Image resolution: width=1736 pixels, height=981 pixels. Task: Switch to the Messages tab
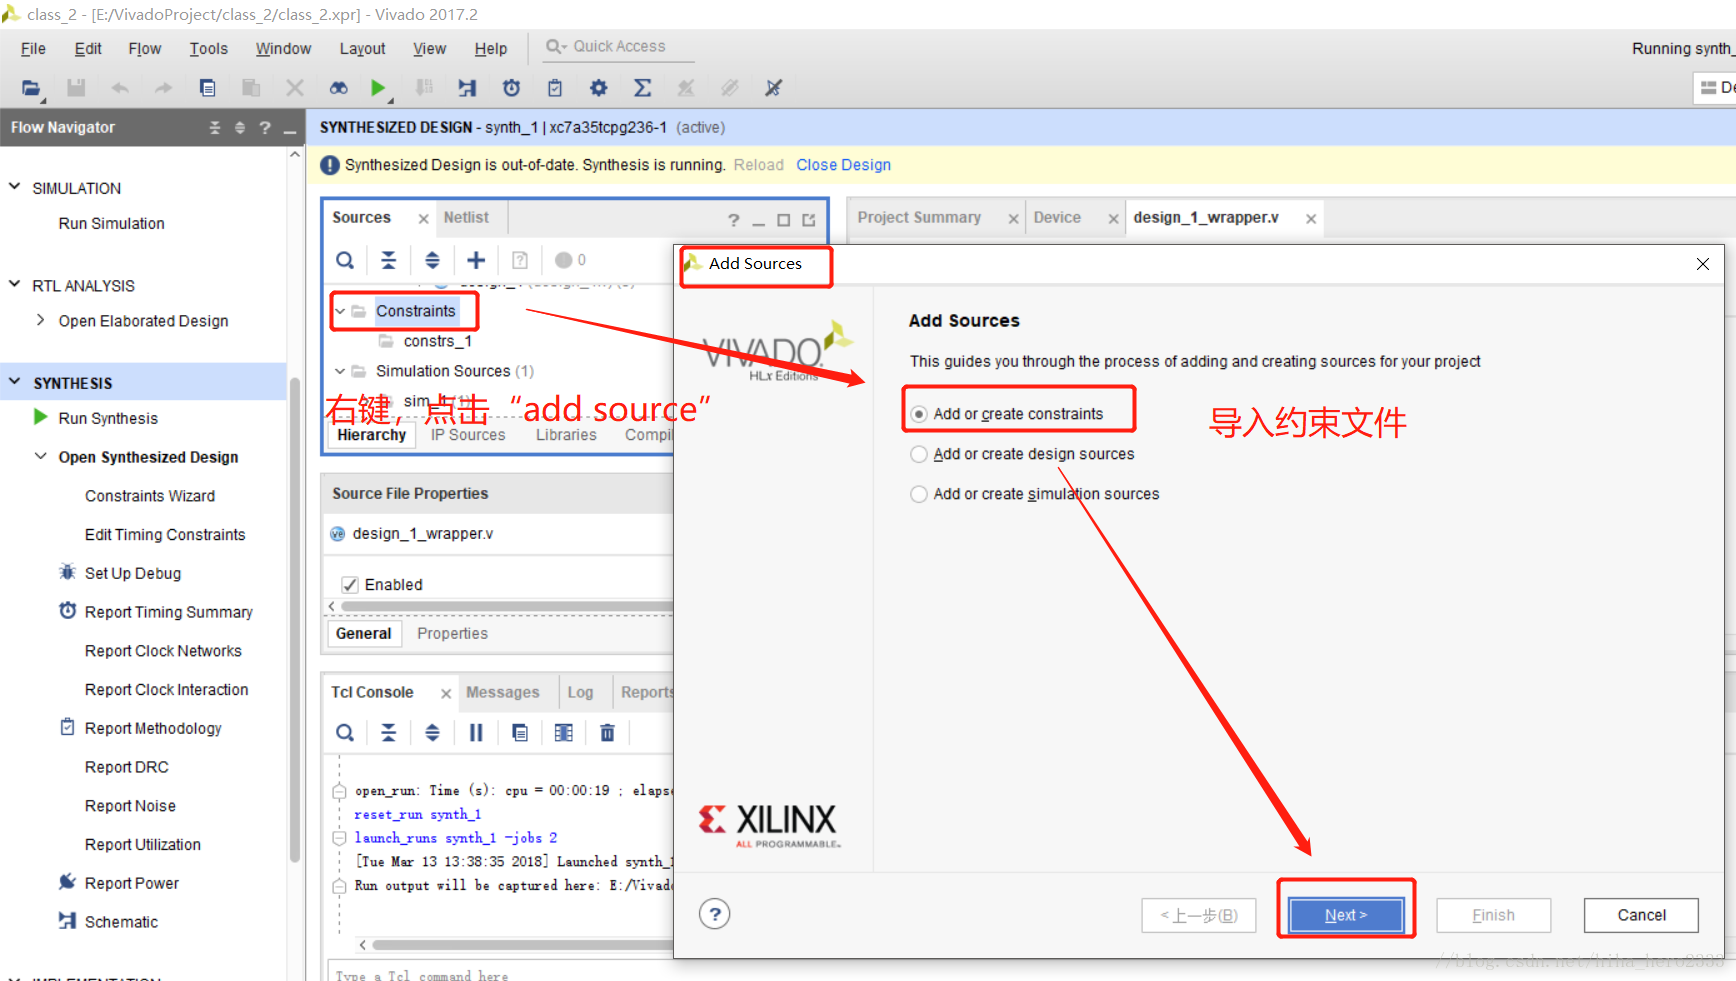502,692
